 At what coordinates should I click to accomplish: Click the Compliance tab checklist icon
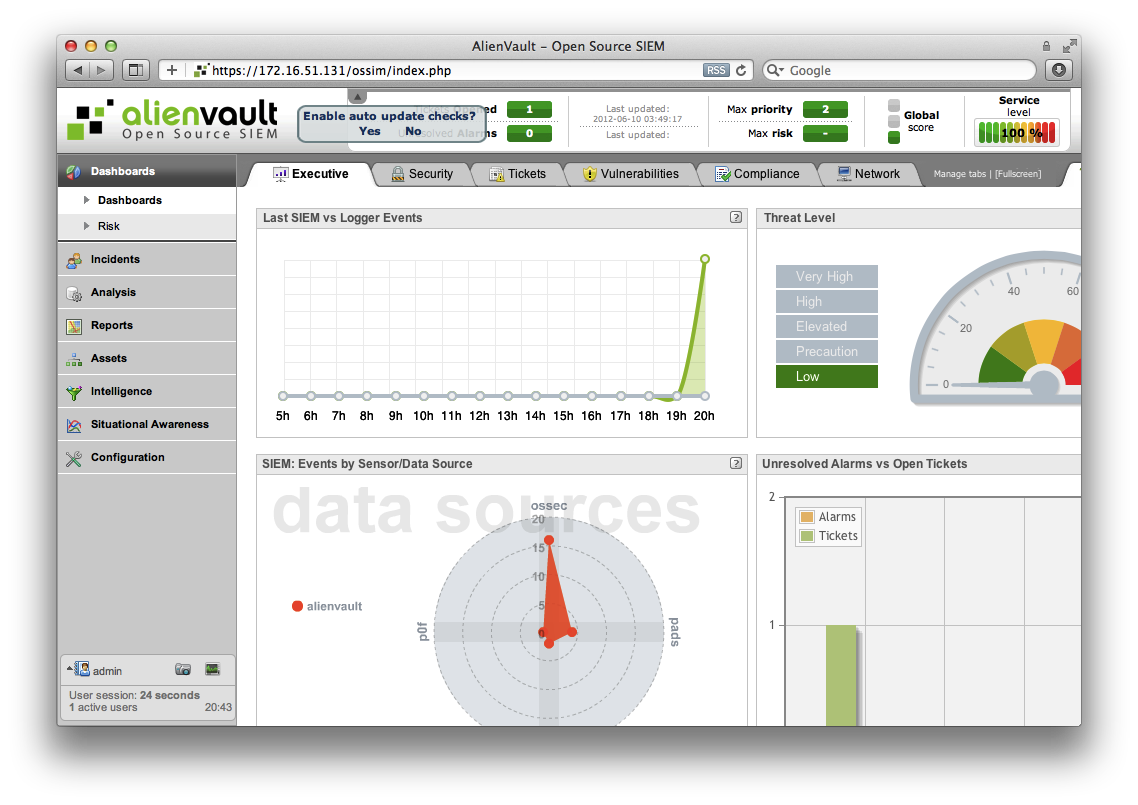[723, 174]
